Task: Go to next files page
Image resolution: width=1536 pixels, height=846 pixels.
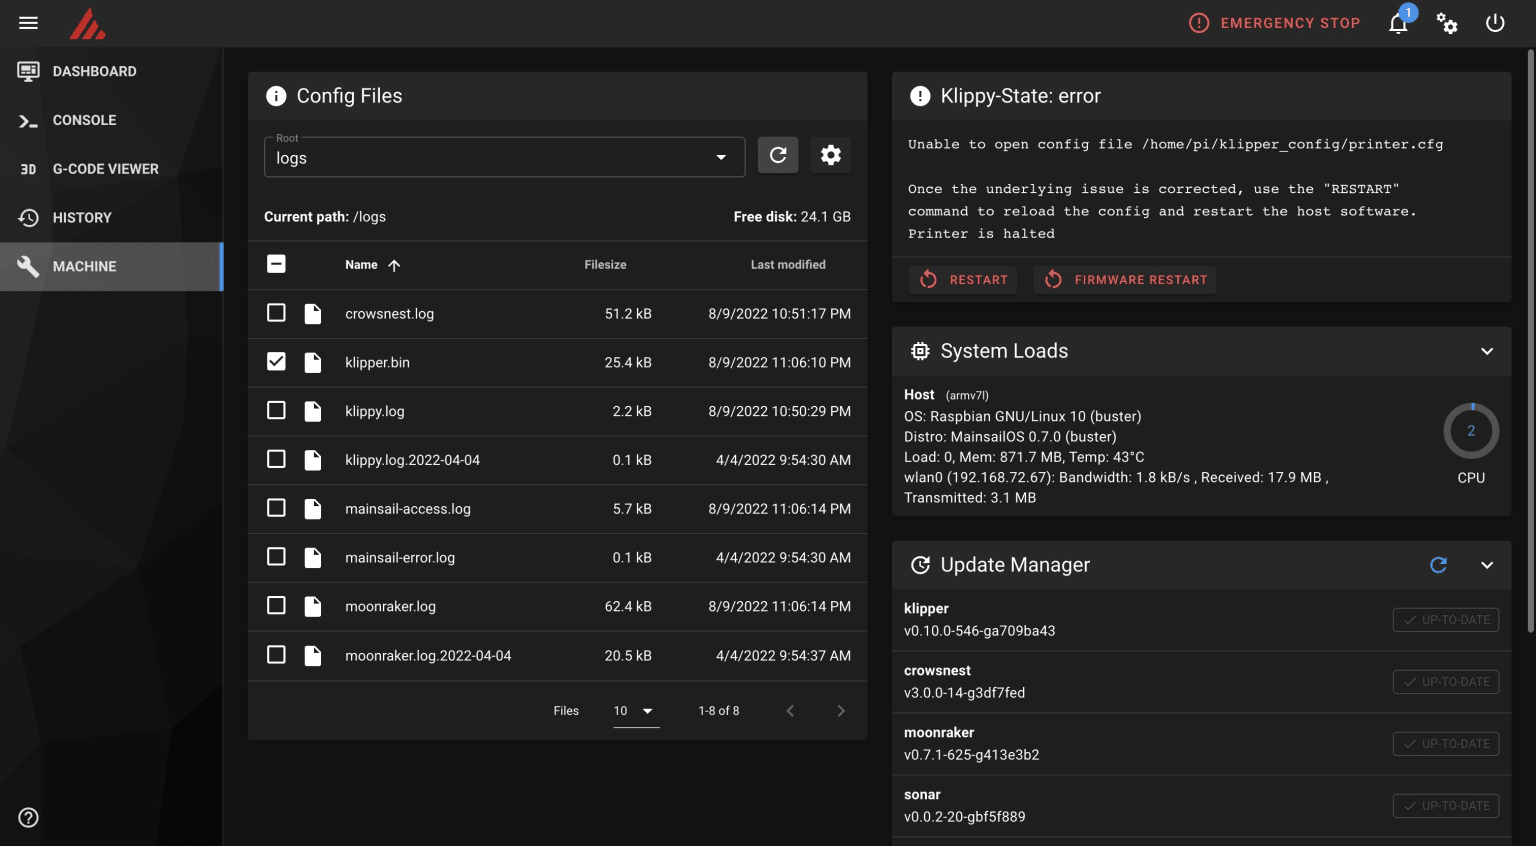Action: pyautogui.click(x=841, y=711)
